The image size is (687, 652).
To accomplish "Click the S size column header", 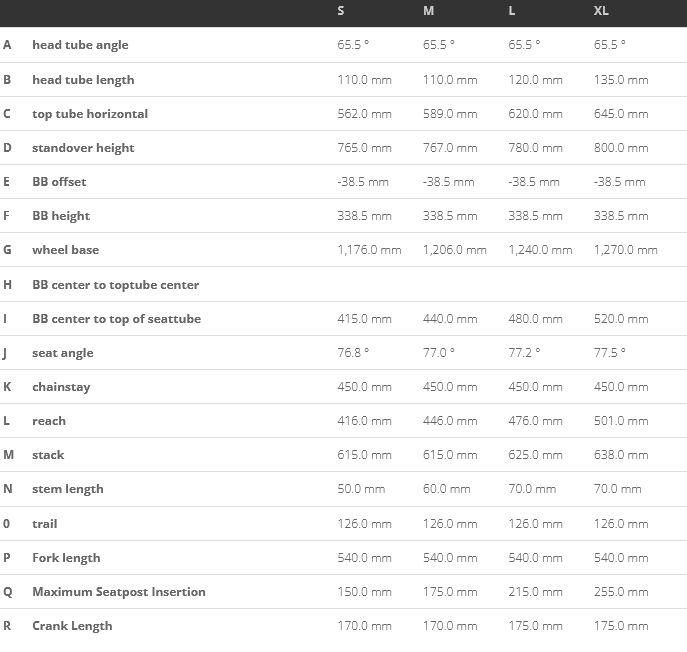I will [342, 11].
